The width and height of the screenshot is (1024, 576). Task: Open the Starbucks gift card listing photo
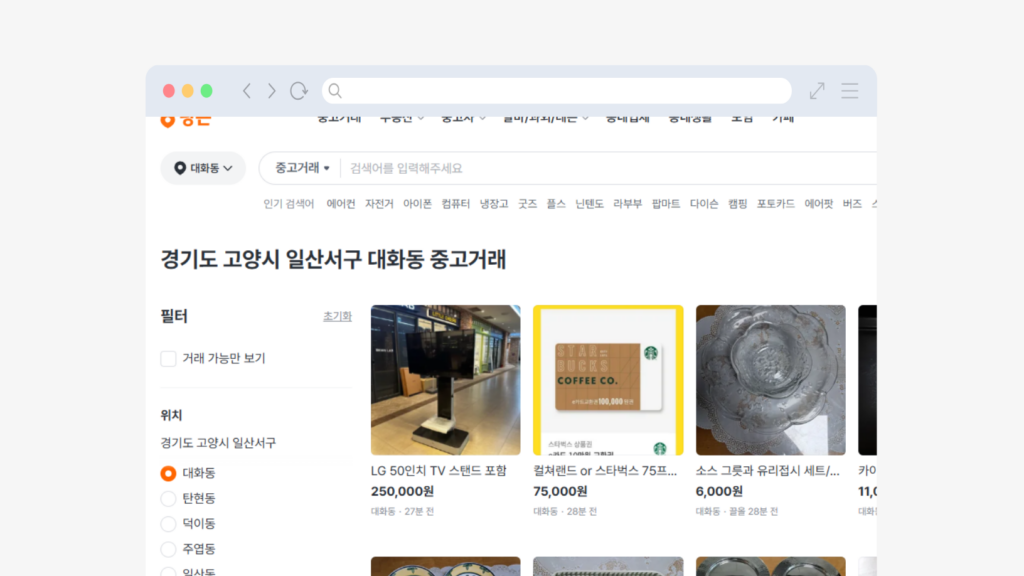(x=608, y=380)
